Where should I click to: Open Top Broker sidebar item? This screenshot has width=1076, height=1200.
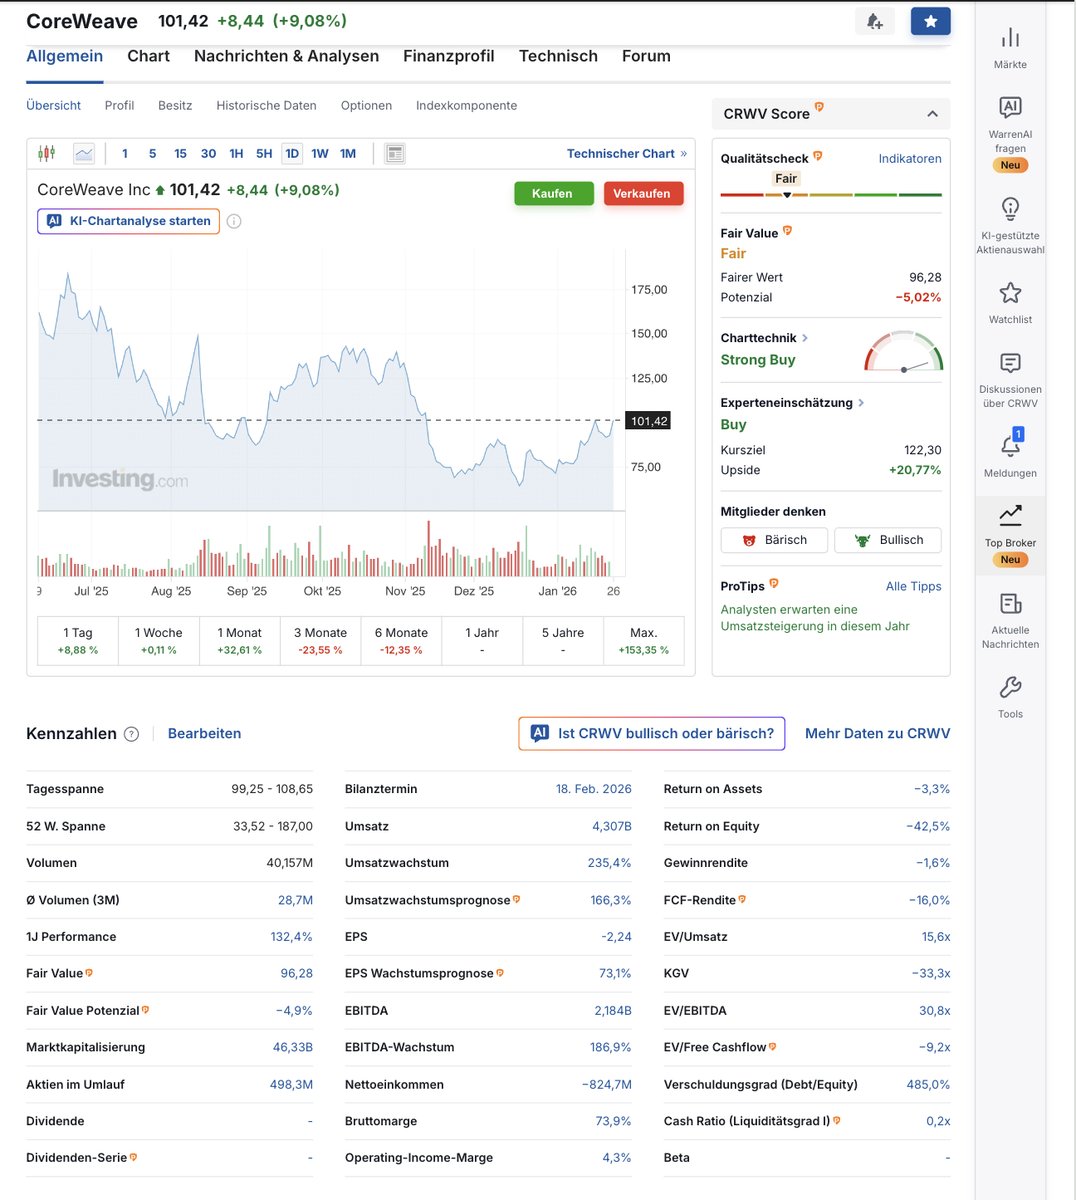click(1010, 535)
